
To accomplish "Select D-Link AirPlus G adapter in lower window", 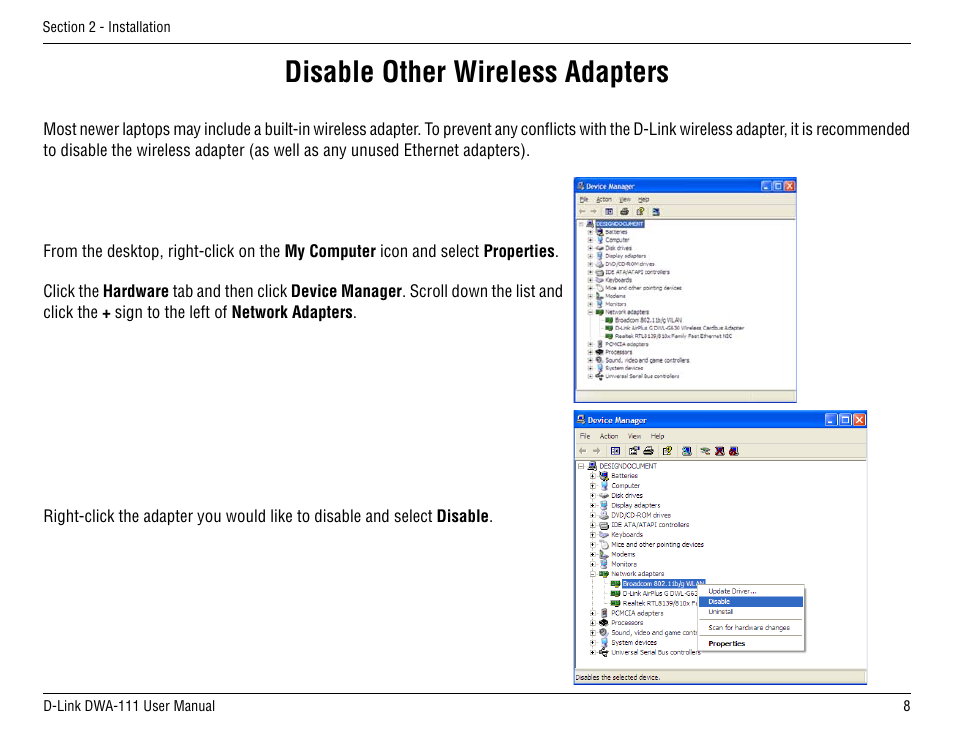I will click(660, 593).
